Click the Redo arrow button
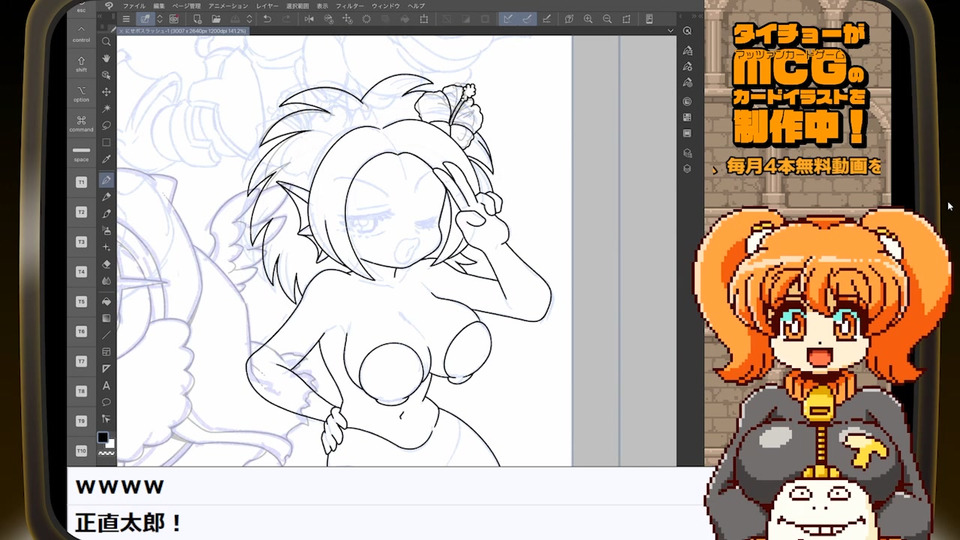Screen dimensions: 960x540 point(286,19)
